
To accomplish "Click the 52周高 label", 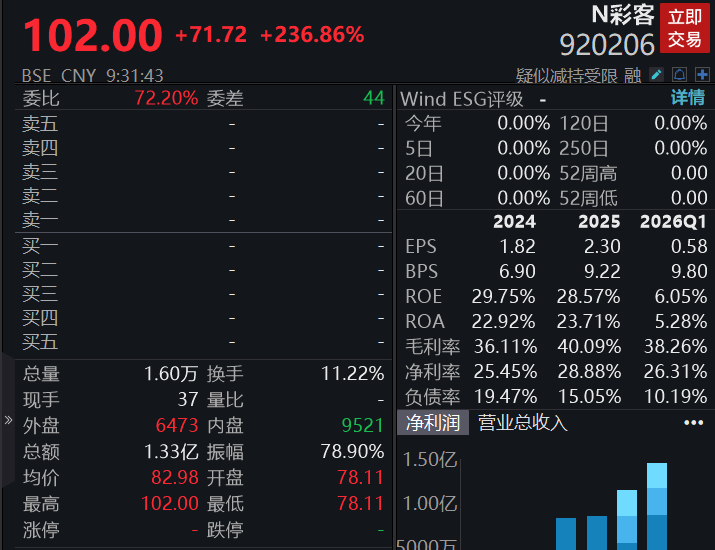I will pyautogui.click(x=588, y=174).
